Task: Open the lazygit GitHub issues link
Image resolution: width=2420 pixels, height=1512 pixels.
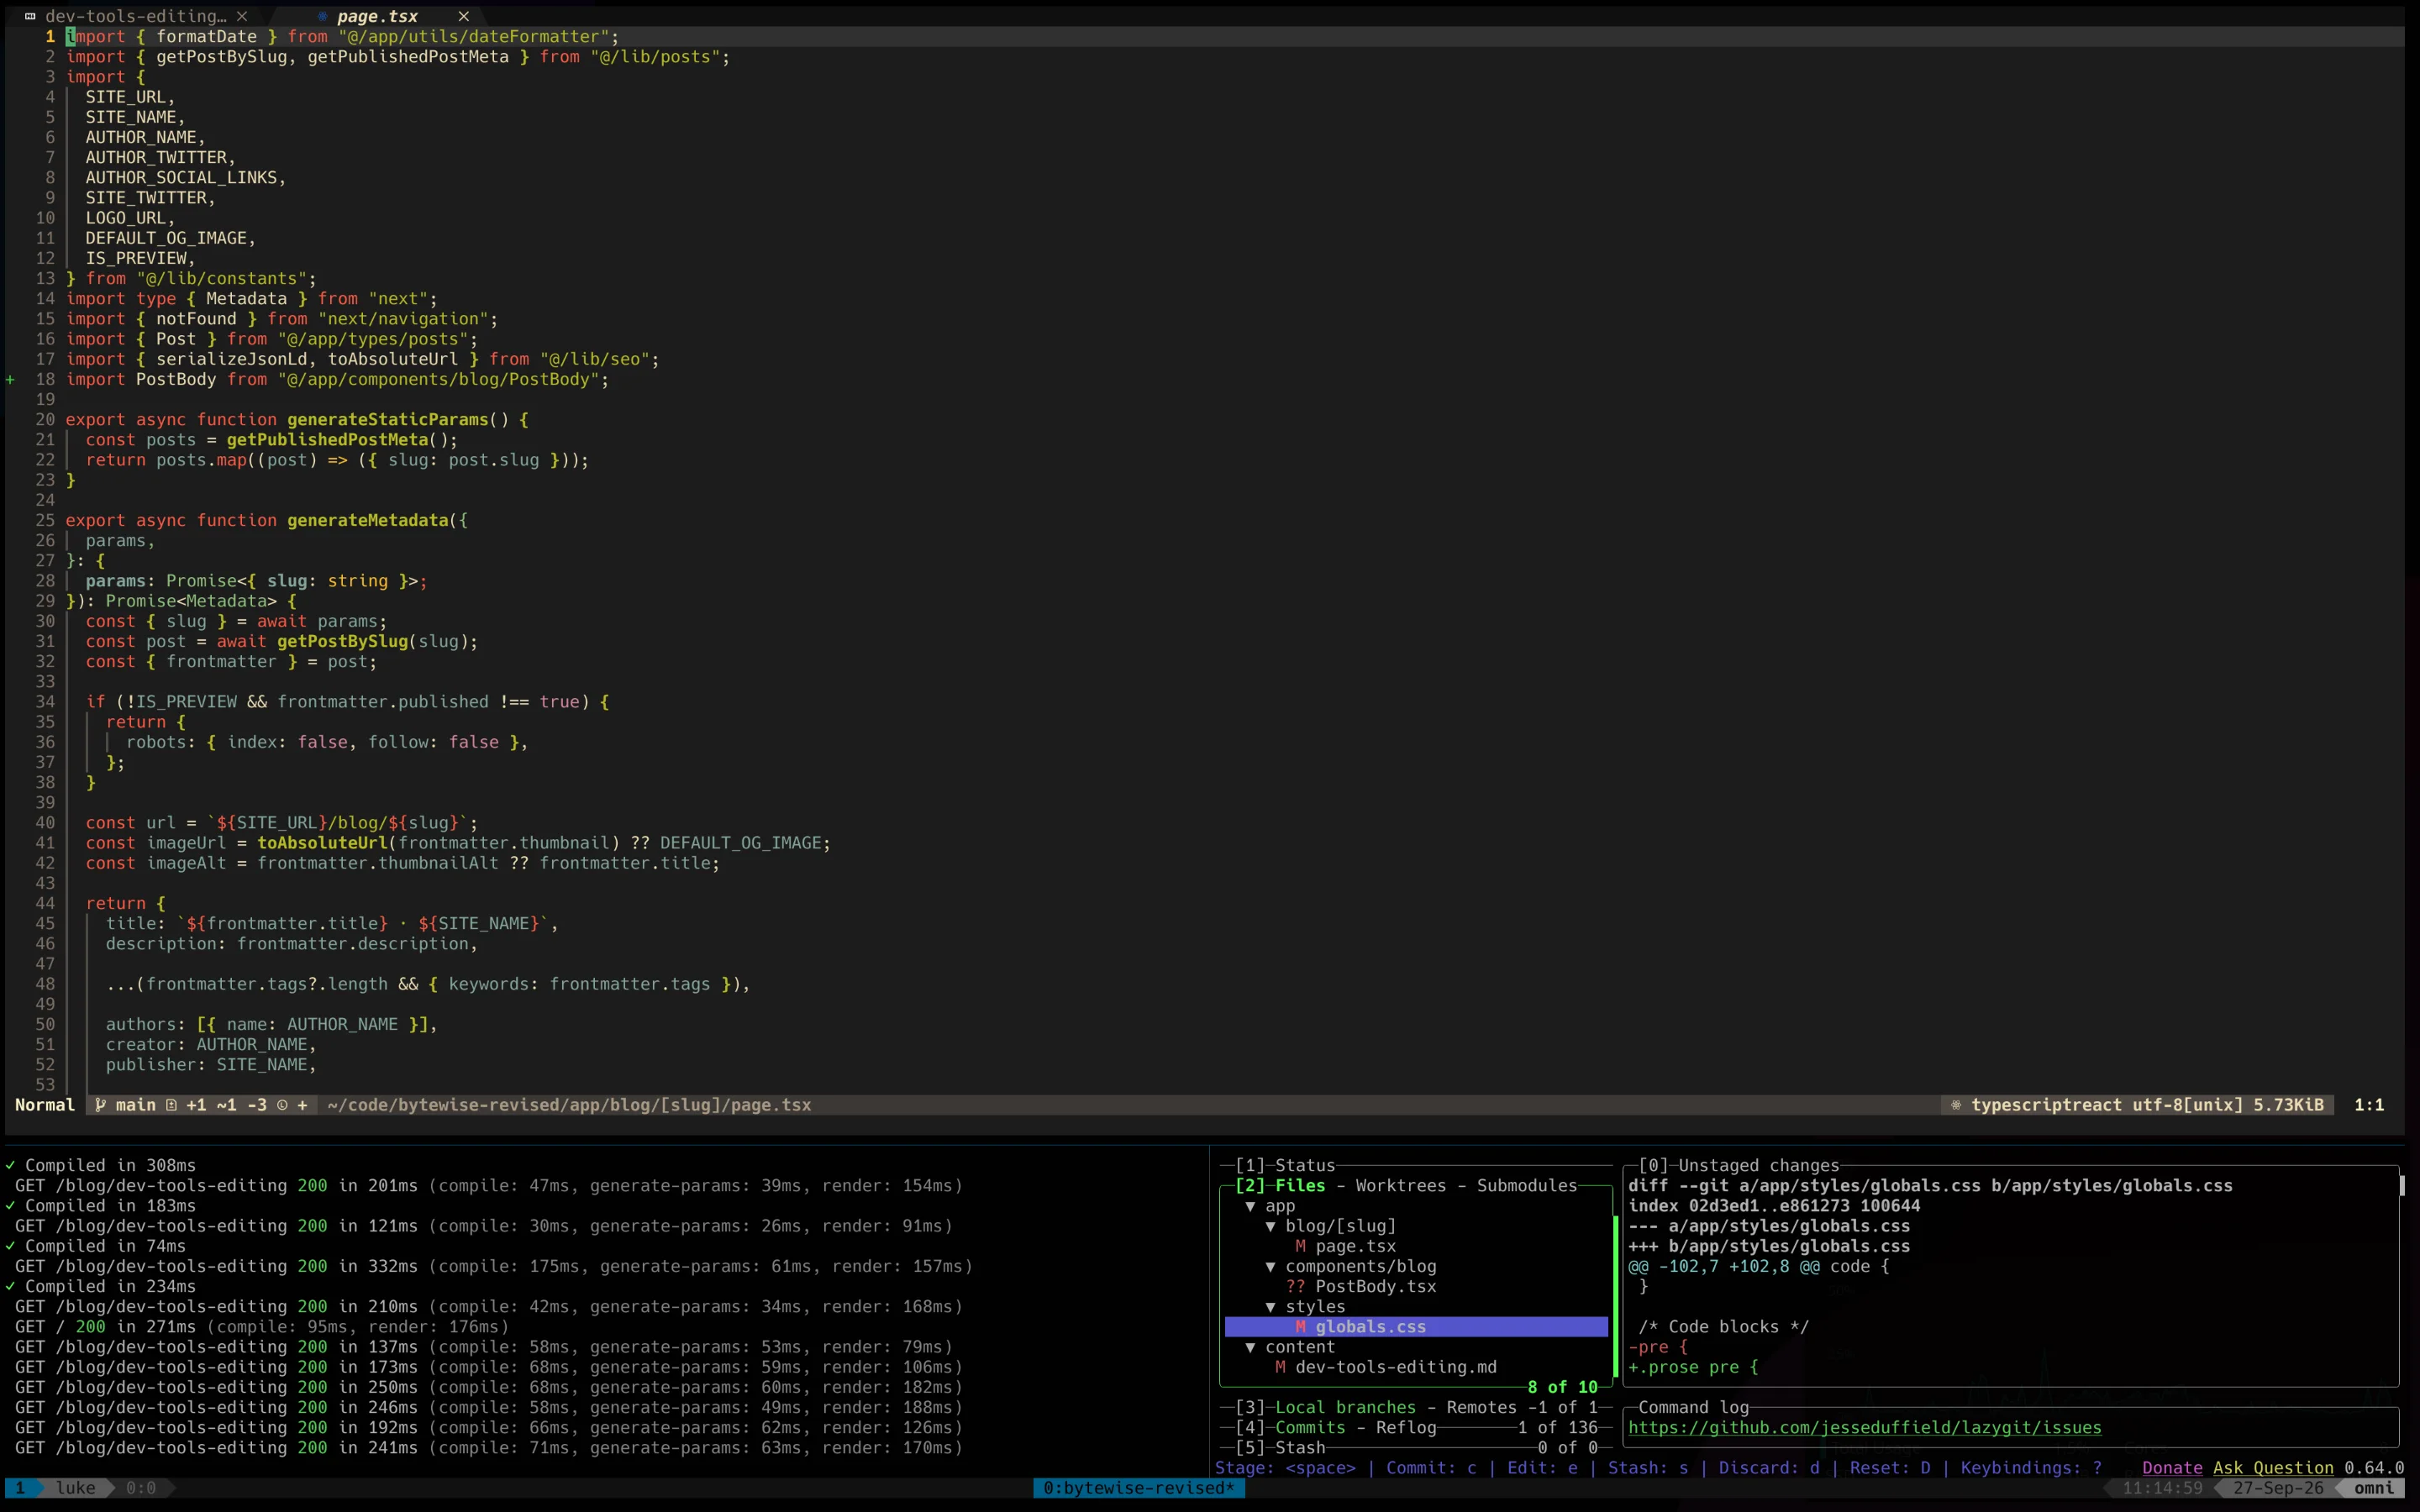Action: pos(1864,1428)
